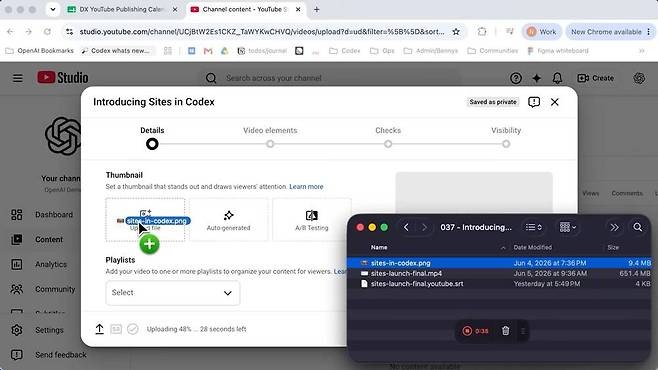Click the OpenAI channel avatar in sidebar
Screen dimensions: 658x370
pos(63,136)
